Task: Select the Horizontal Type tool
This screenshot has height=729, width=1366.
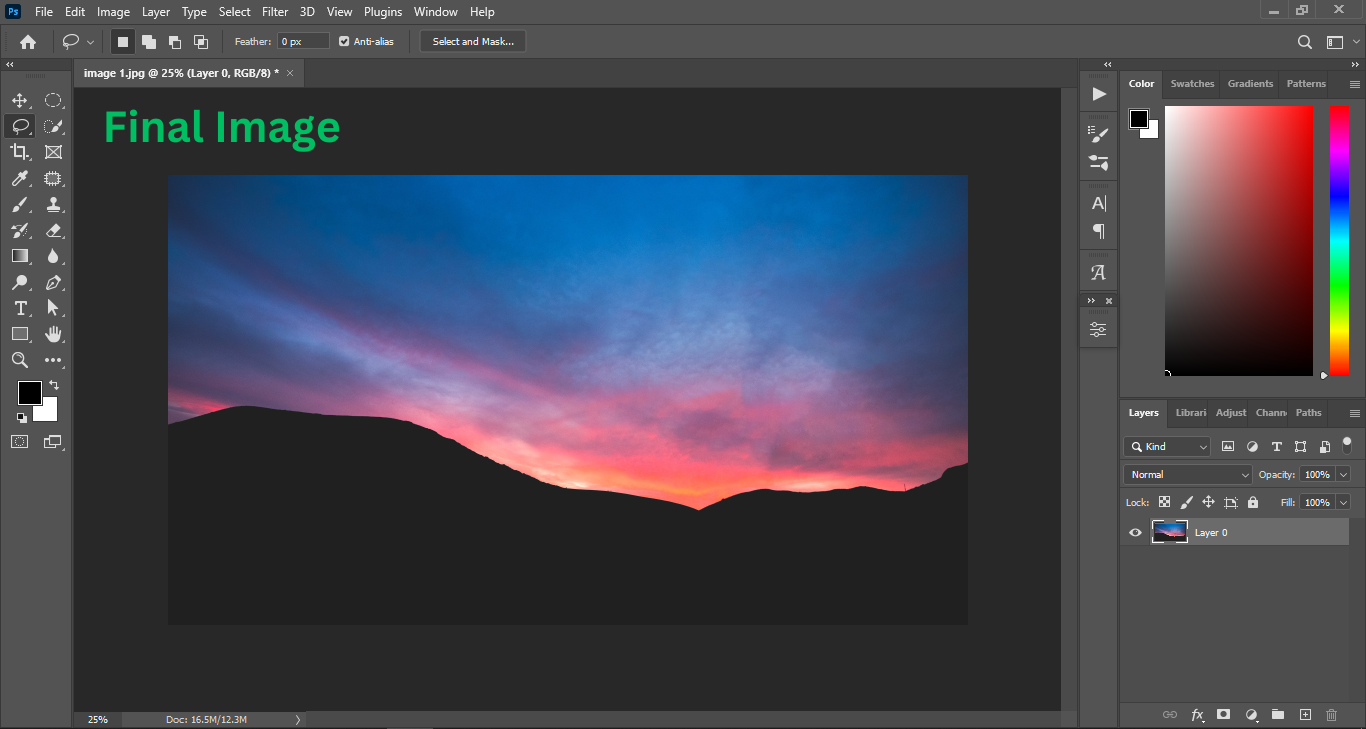Action: [20, 308]
